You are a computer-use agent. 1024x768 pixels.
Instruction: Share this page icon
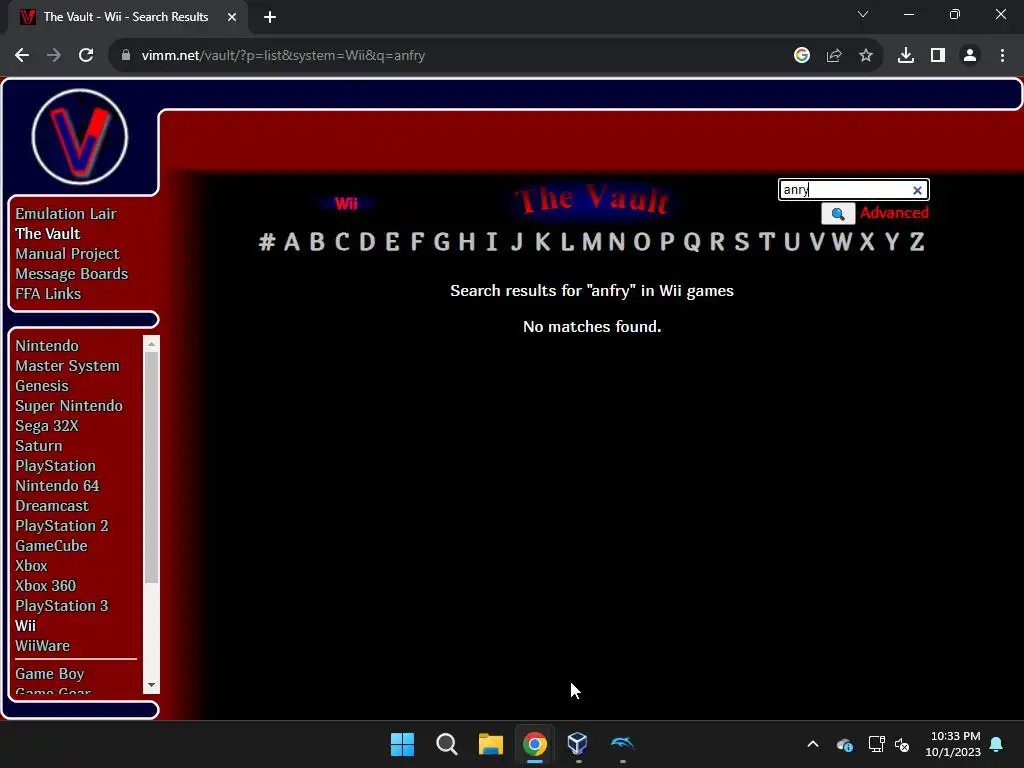[x=834, y=56]
